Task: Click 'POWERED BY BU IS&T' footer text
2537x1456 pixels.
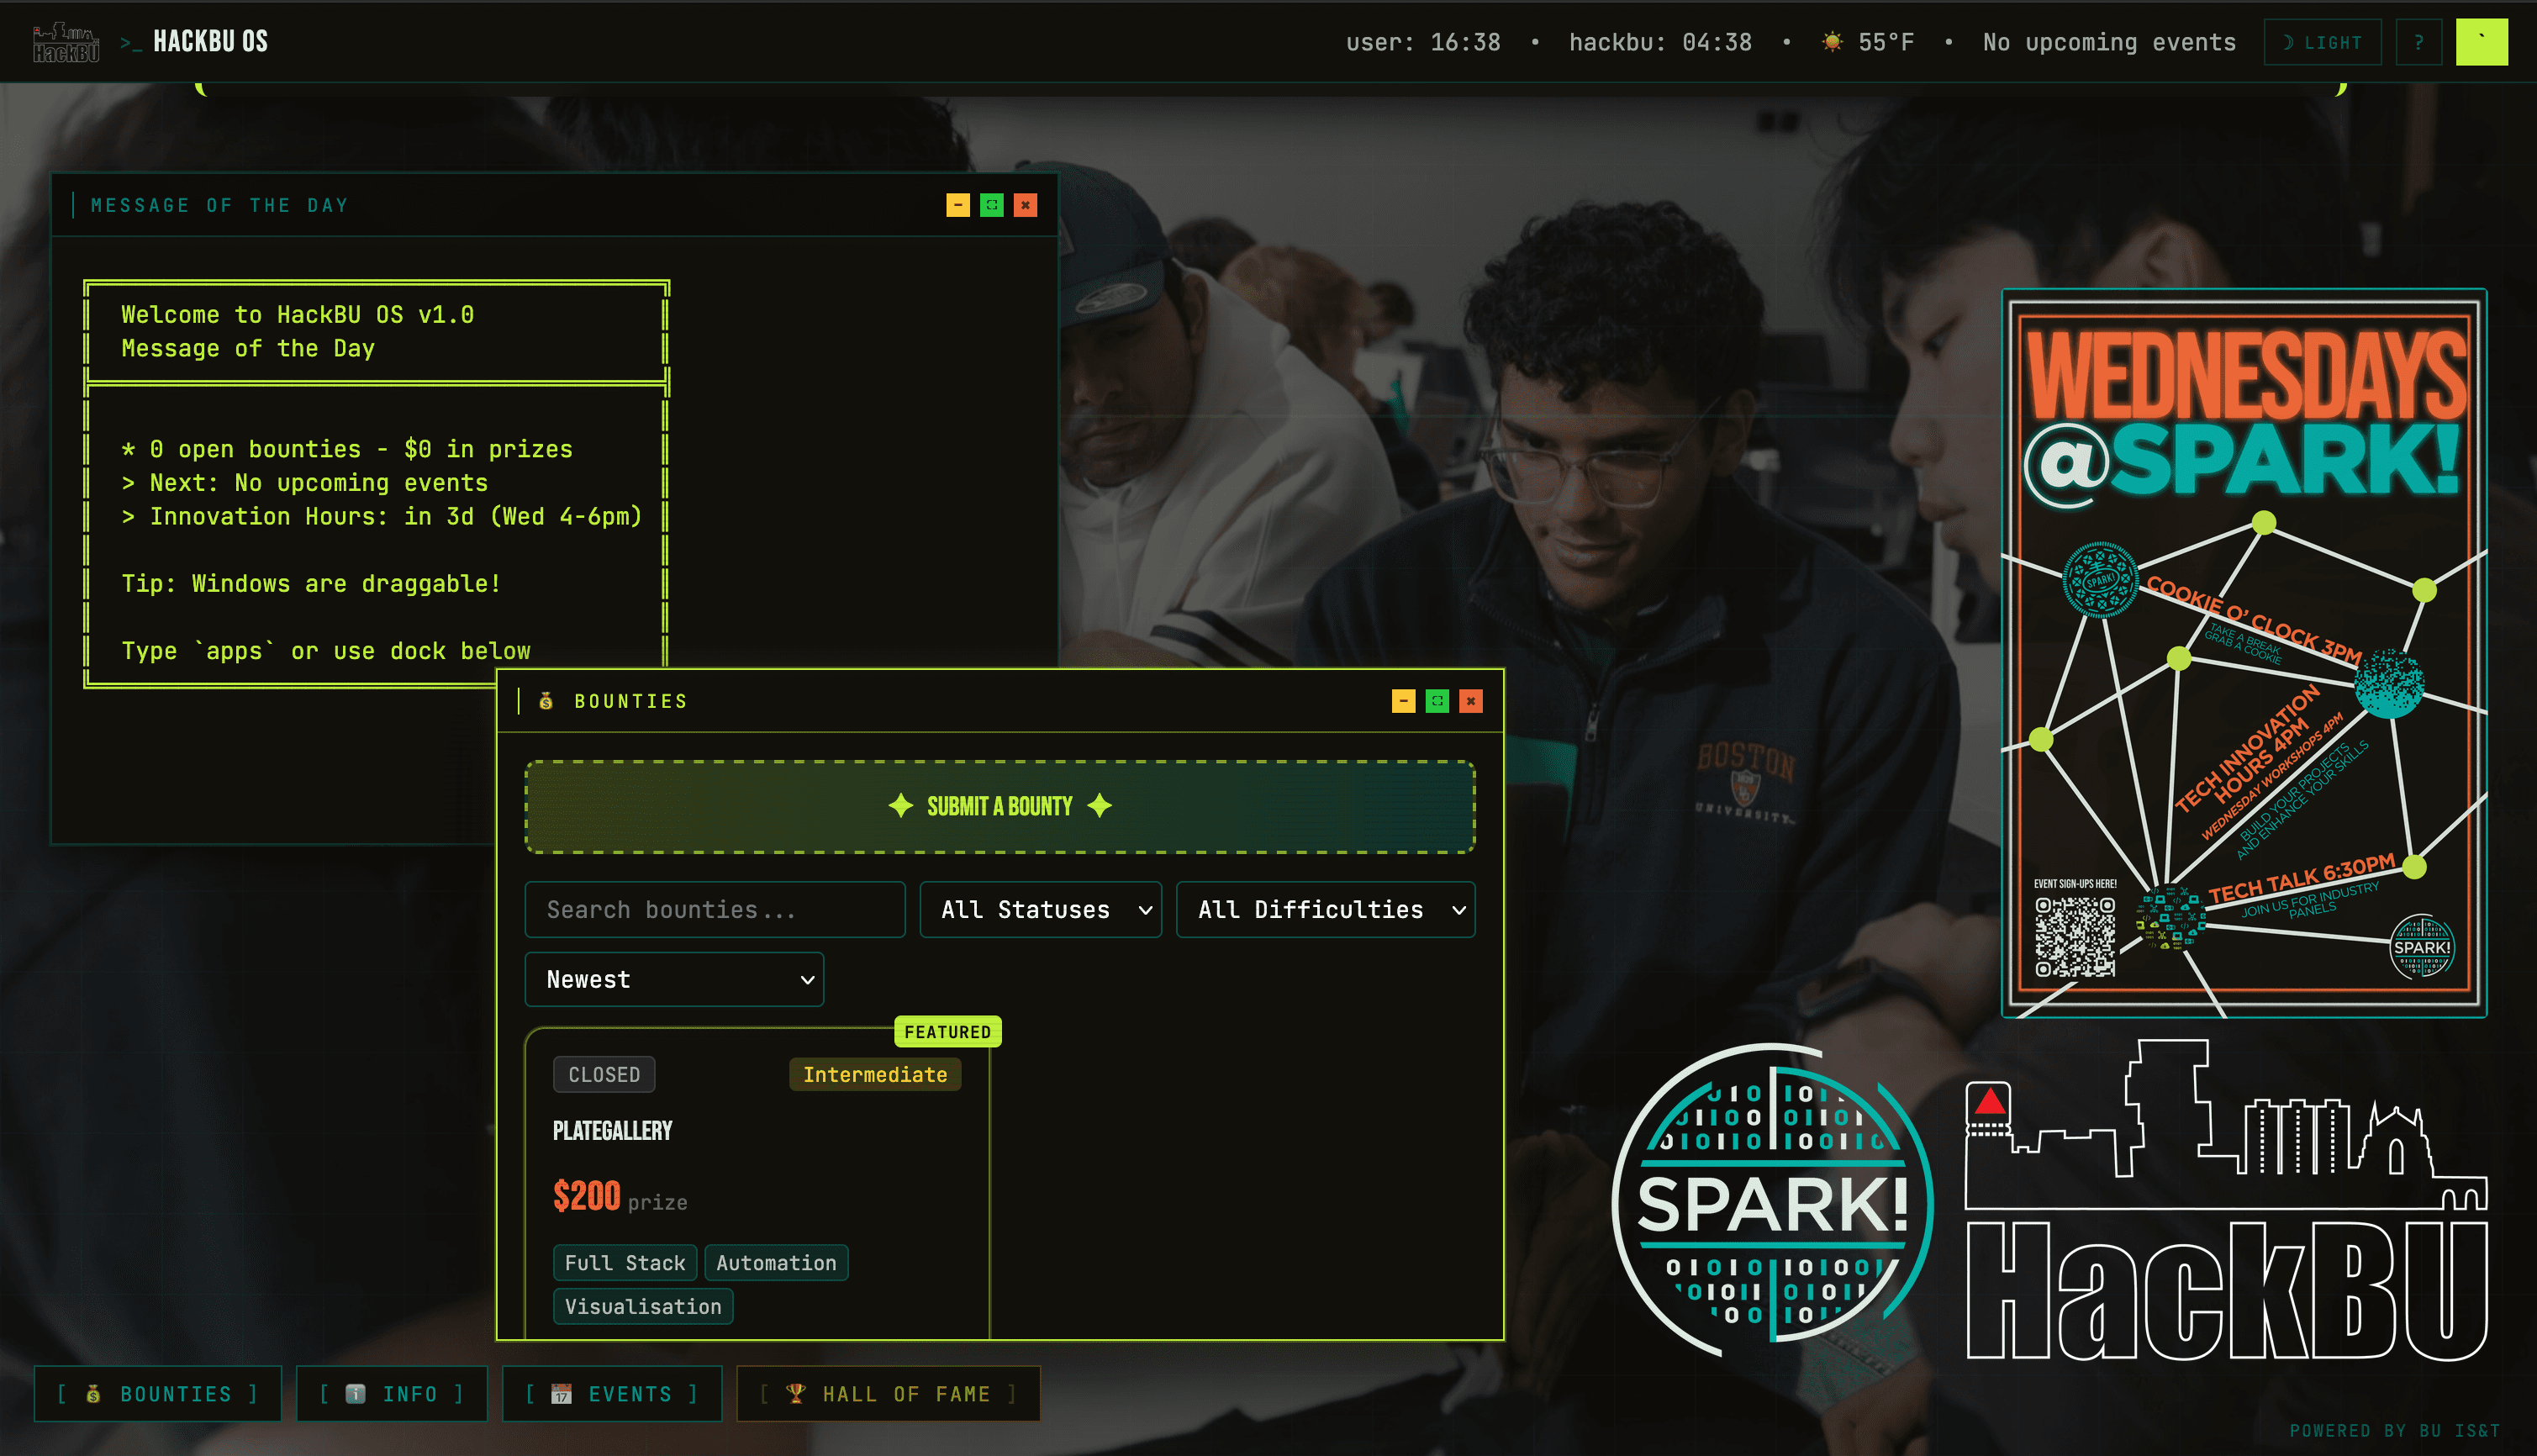Action: [2395, 1431]
